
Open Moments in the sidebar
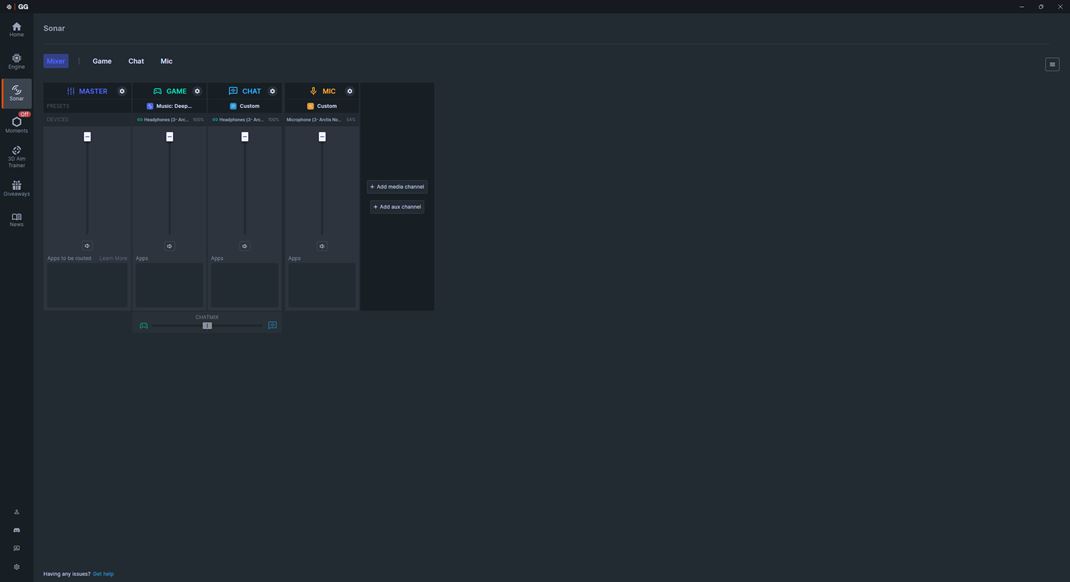click(16, 124)
